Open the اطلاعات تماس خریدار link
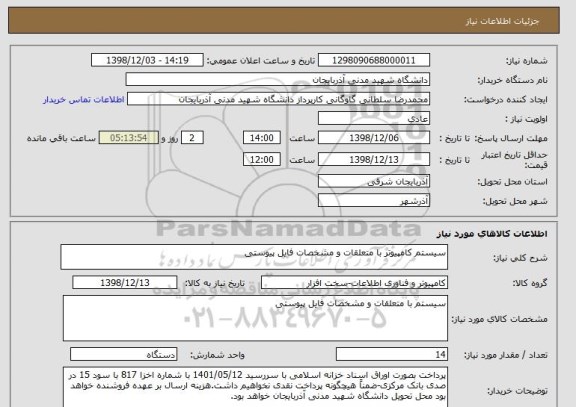The width and height of the screenshot is (576, 407). [84, 100]
